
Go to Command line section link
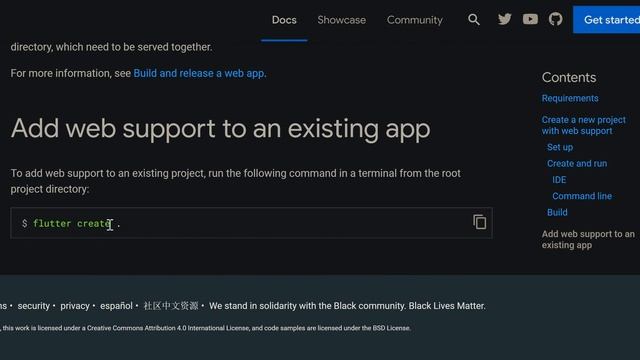coord(582,196)
